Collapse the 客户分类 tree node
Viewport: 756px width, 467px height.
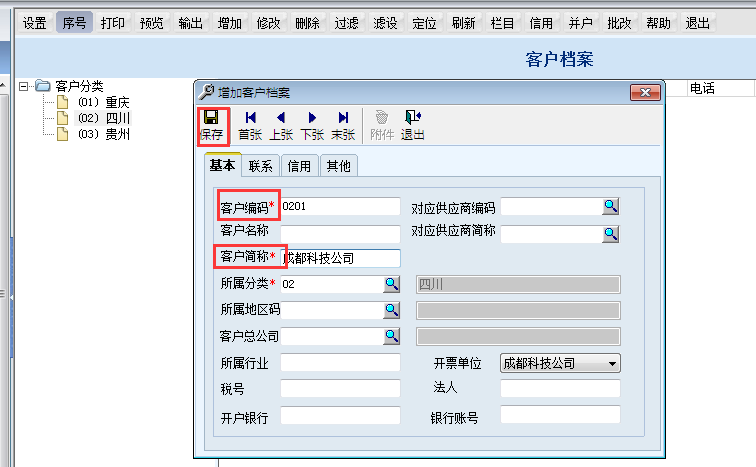coord(23,86)
